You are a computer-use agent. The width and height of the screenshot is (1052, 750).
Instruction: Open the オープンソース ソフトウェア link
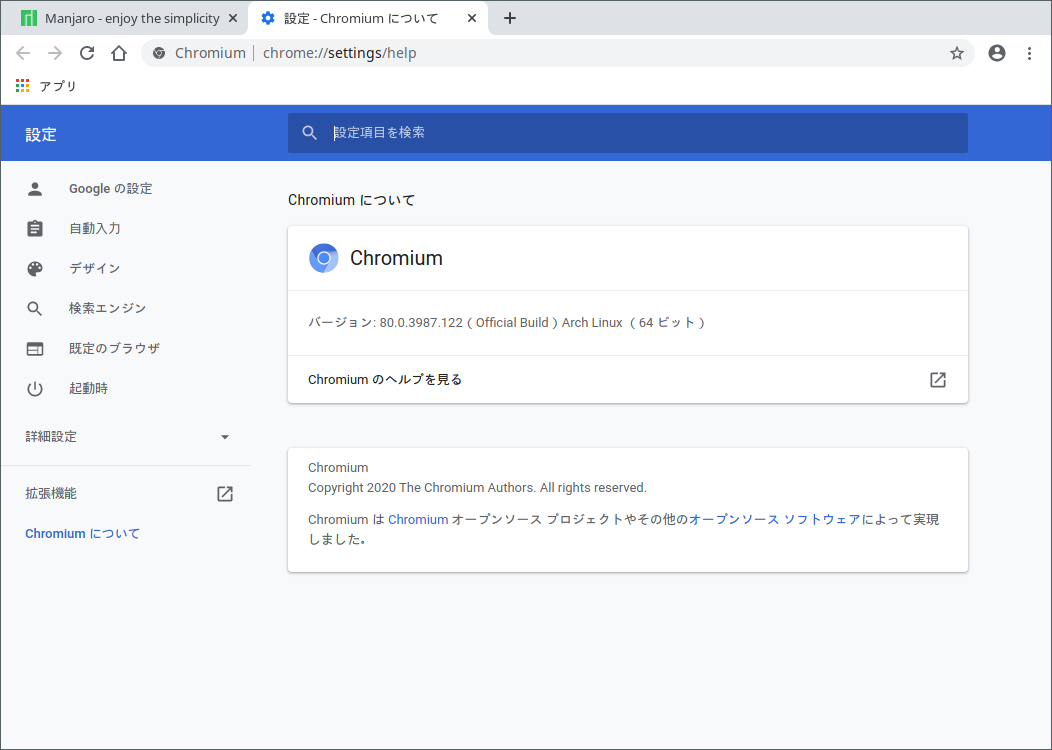(774, 519)
